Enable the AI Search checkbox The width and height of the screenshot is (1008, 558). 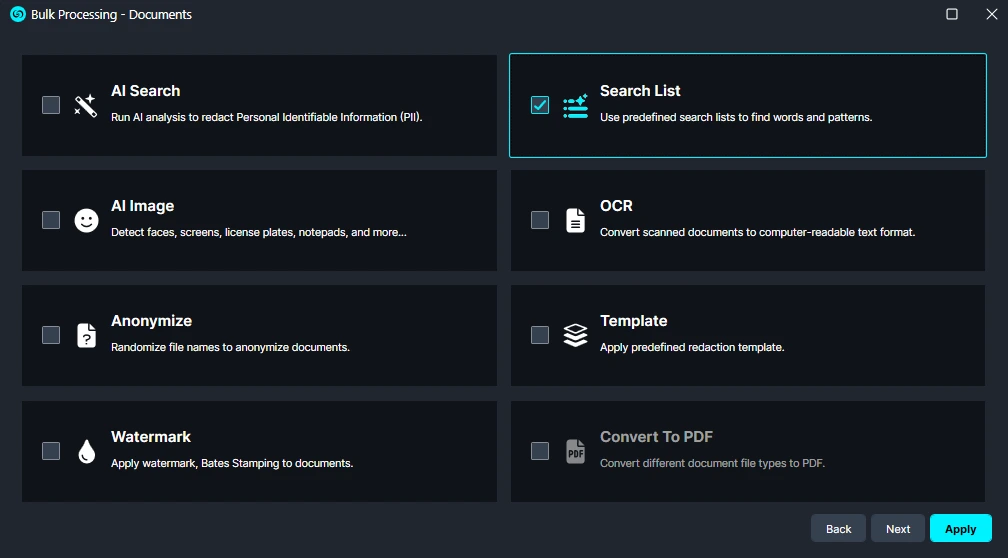click(x=51, y=105)
